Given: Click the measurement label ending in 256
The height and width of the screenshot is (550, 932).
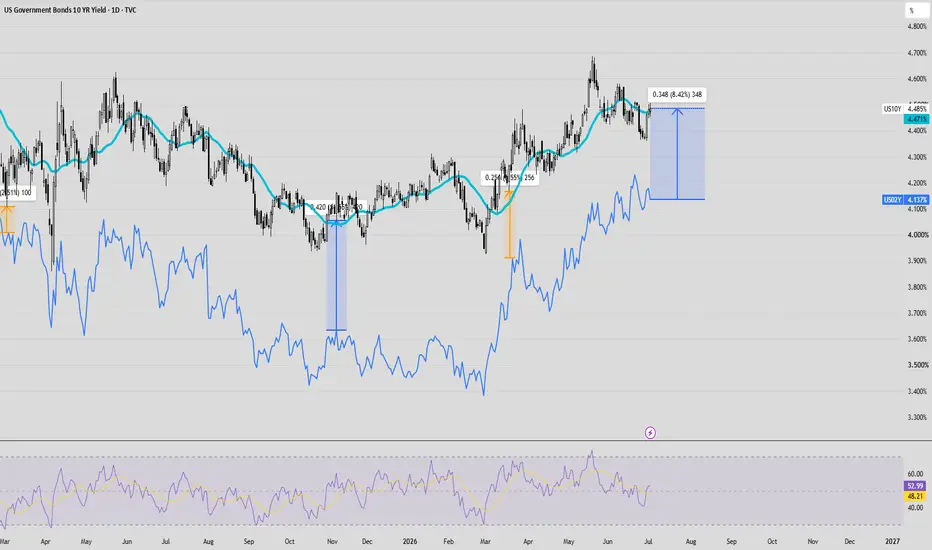Looking at the screenshot, I should 509,177.
